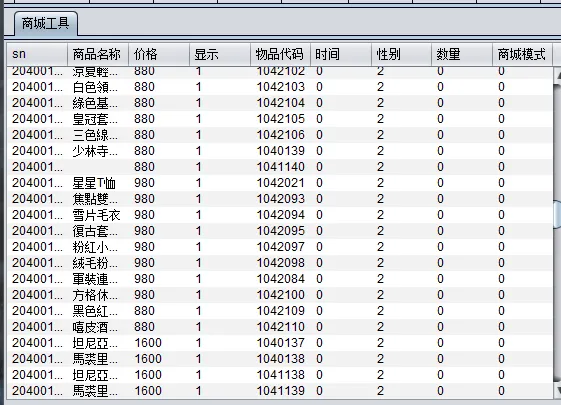Sort by the 性别 column header
Viewport: 561px width, 405px height.
[x=401, y=54]
